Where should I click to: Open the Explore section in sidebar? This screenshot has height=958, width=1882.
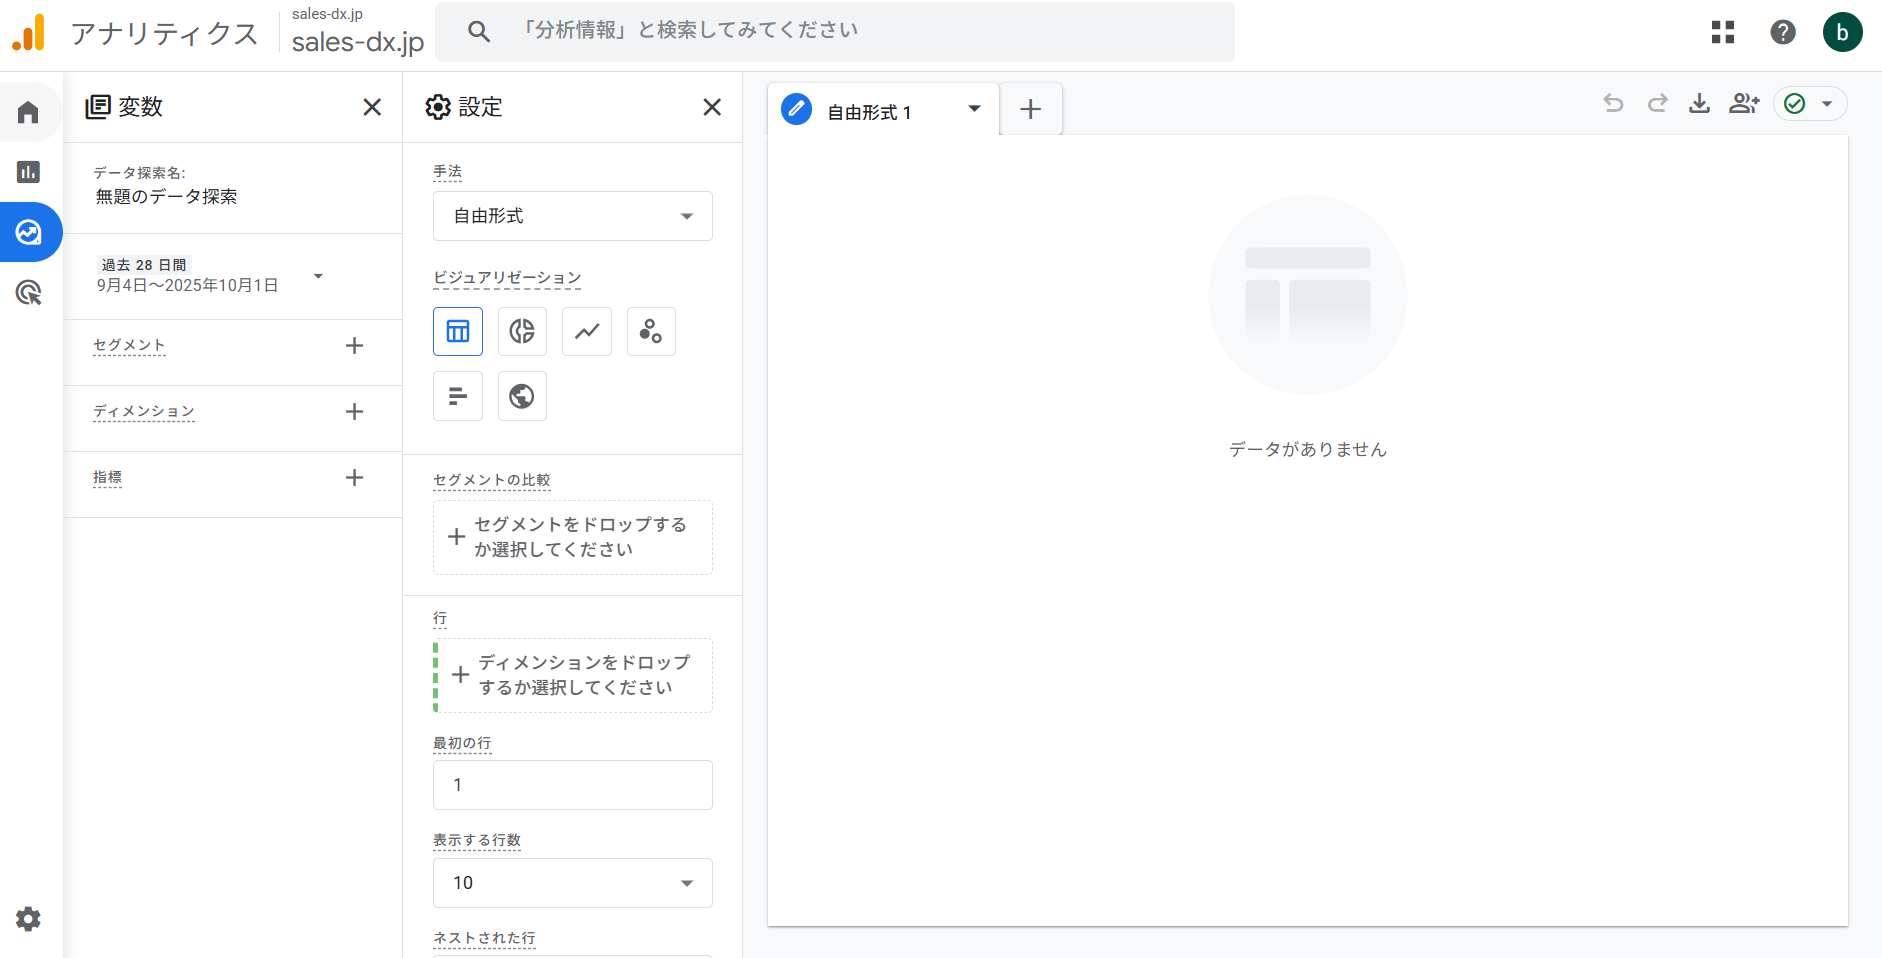[x=29, y=233]
